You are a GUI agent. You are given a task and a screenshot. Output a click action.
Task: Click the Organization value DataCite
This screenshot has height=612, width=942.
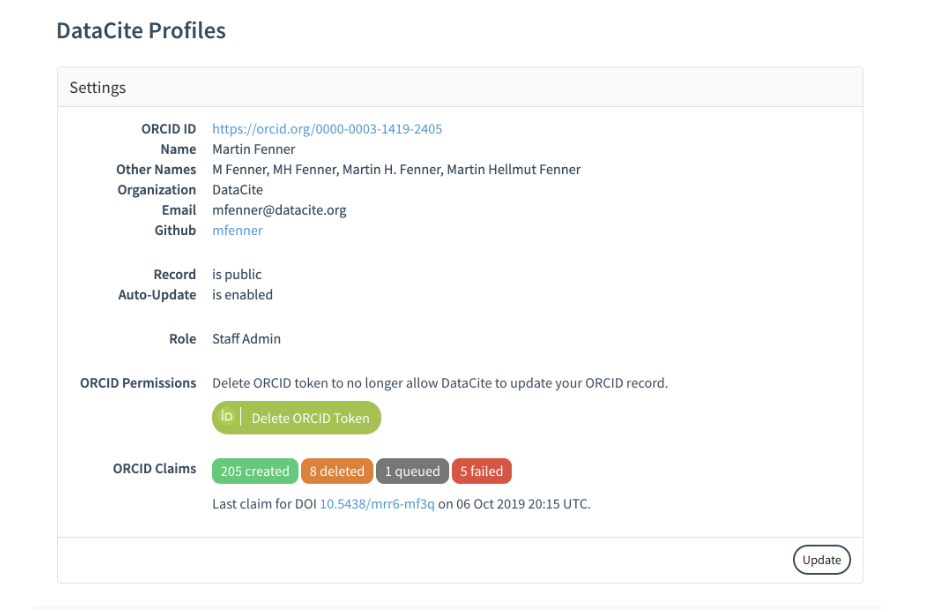click(x=237, y=190)
